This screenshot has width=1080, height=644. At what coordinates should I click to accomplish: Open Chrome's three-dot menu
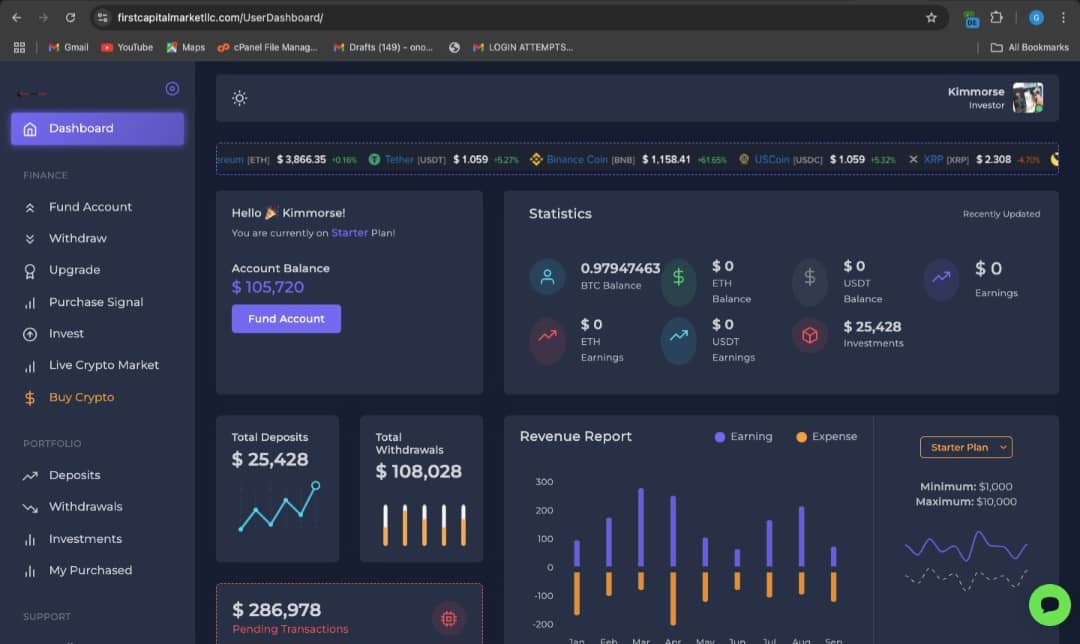click(x=1063, y=18)
